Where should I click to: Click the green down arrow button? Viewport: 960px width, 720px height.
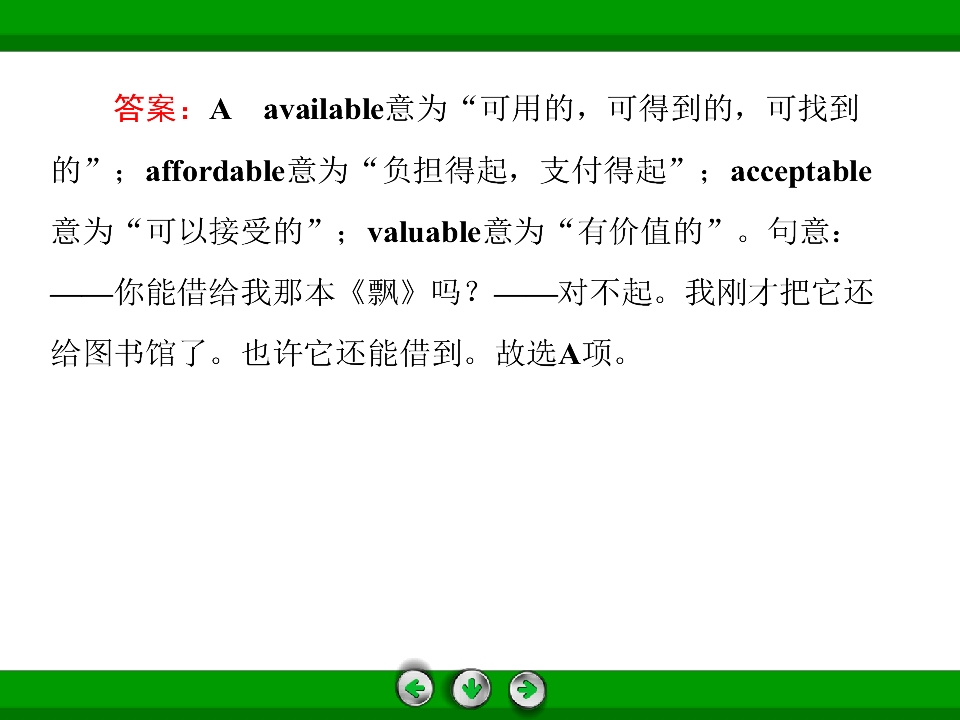click(471, 689)
